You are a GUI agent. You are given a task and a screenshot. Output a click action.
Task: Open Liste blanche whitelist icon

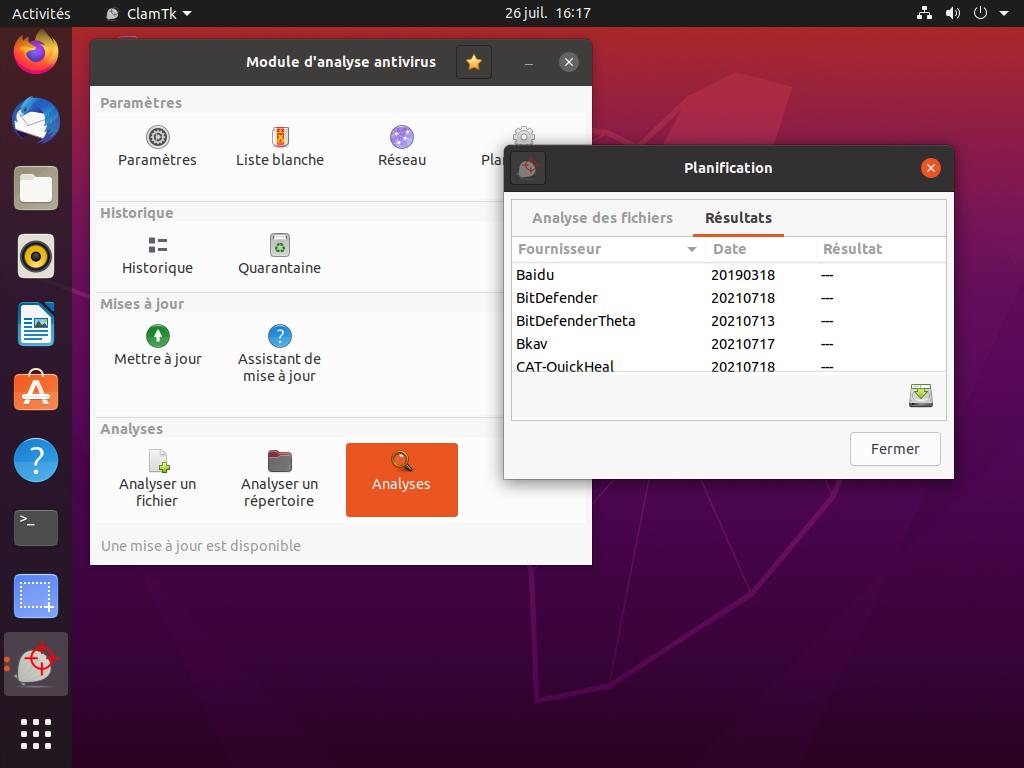coord(280,138)
